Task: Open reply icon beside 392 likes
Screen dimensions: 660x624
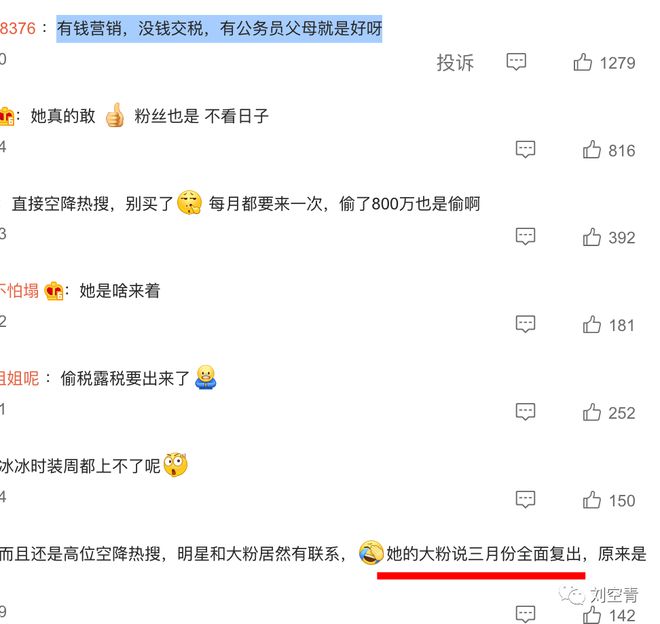Action: click(525, 237)
